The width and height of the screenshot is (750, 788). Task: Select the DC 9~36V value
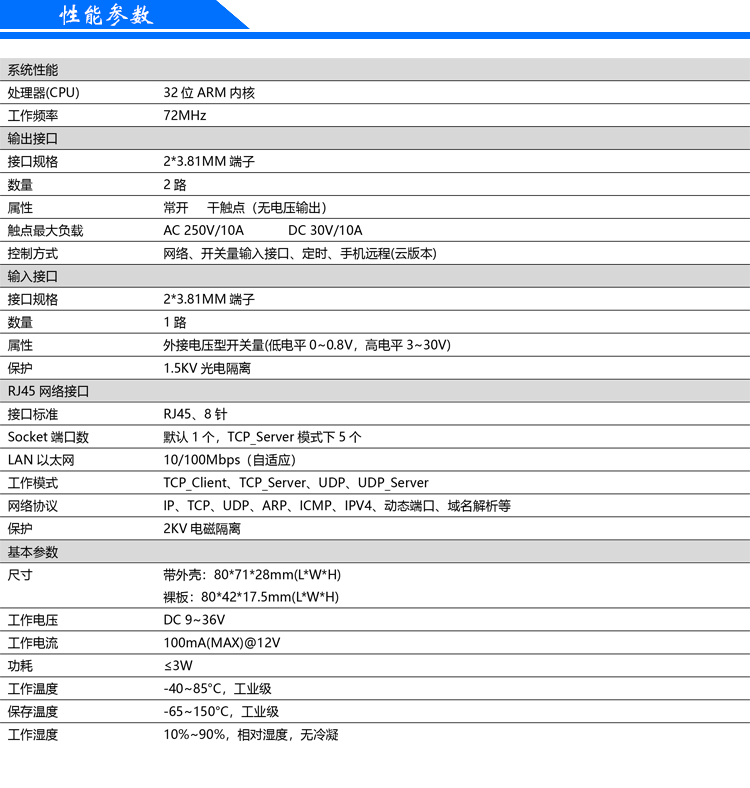[x=194, y=621]
